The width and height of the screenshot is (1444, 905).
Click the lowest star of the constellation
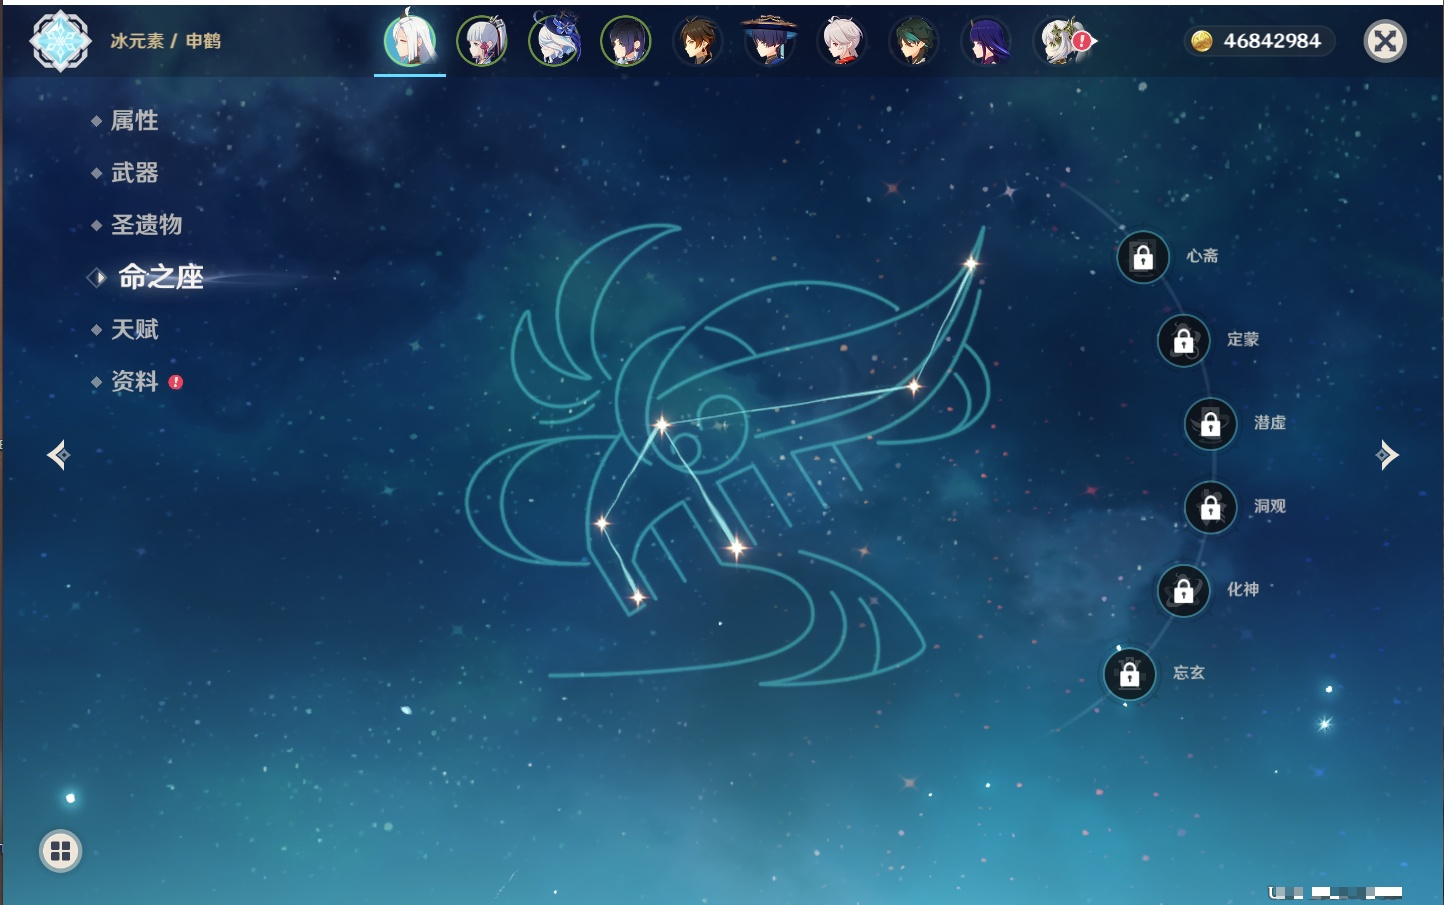coord(637,598)
